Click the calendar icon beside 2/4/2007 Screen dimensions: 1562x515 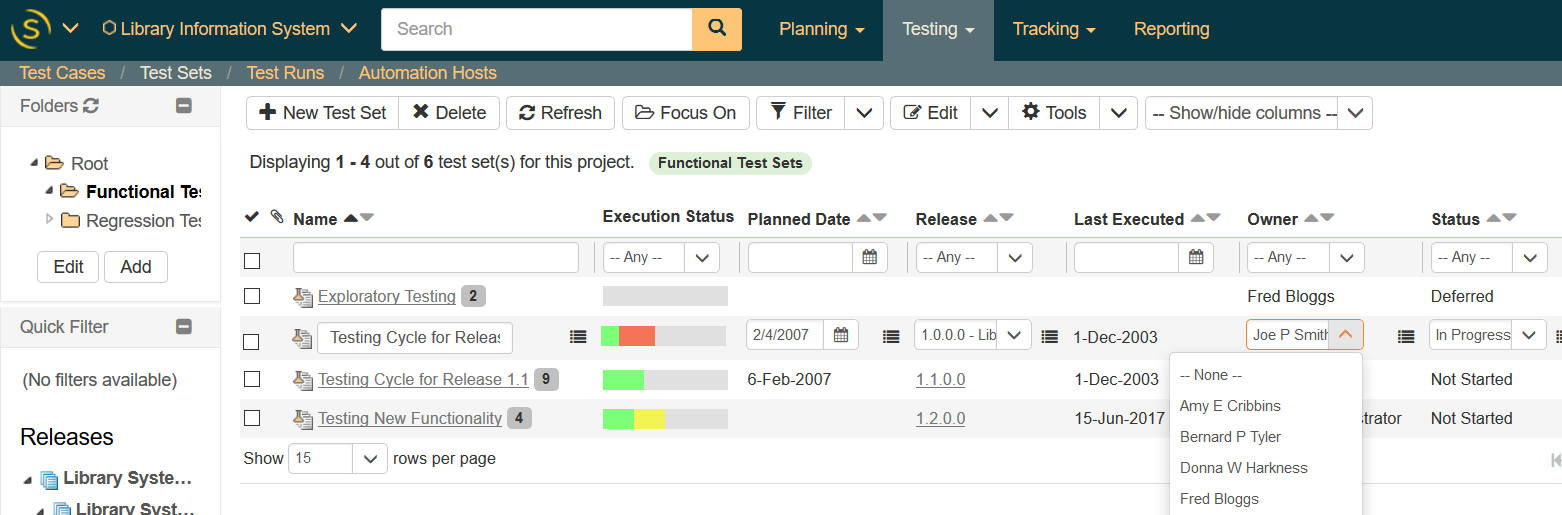tap(841, 335)
